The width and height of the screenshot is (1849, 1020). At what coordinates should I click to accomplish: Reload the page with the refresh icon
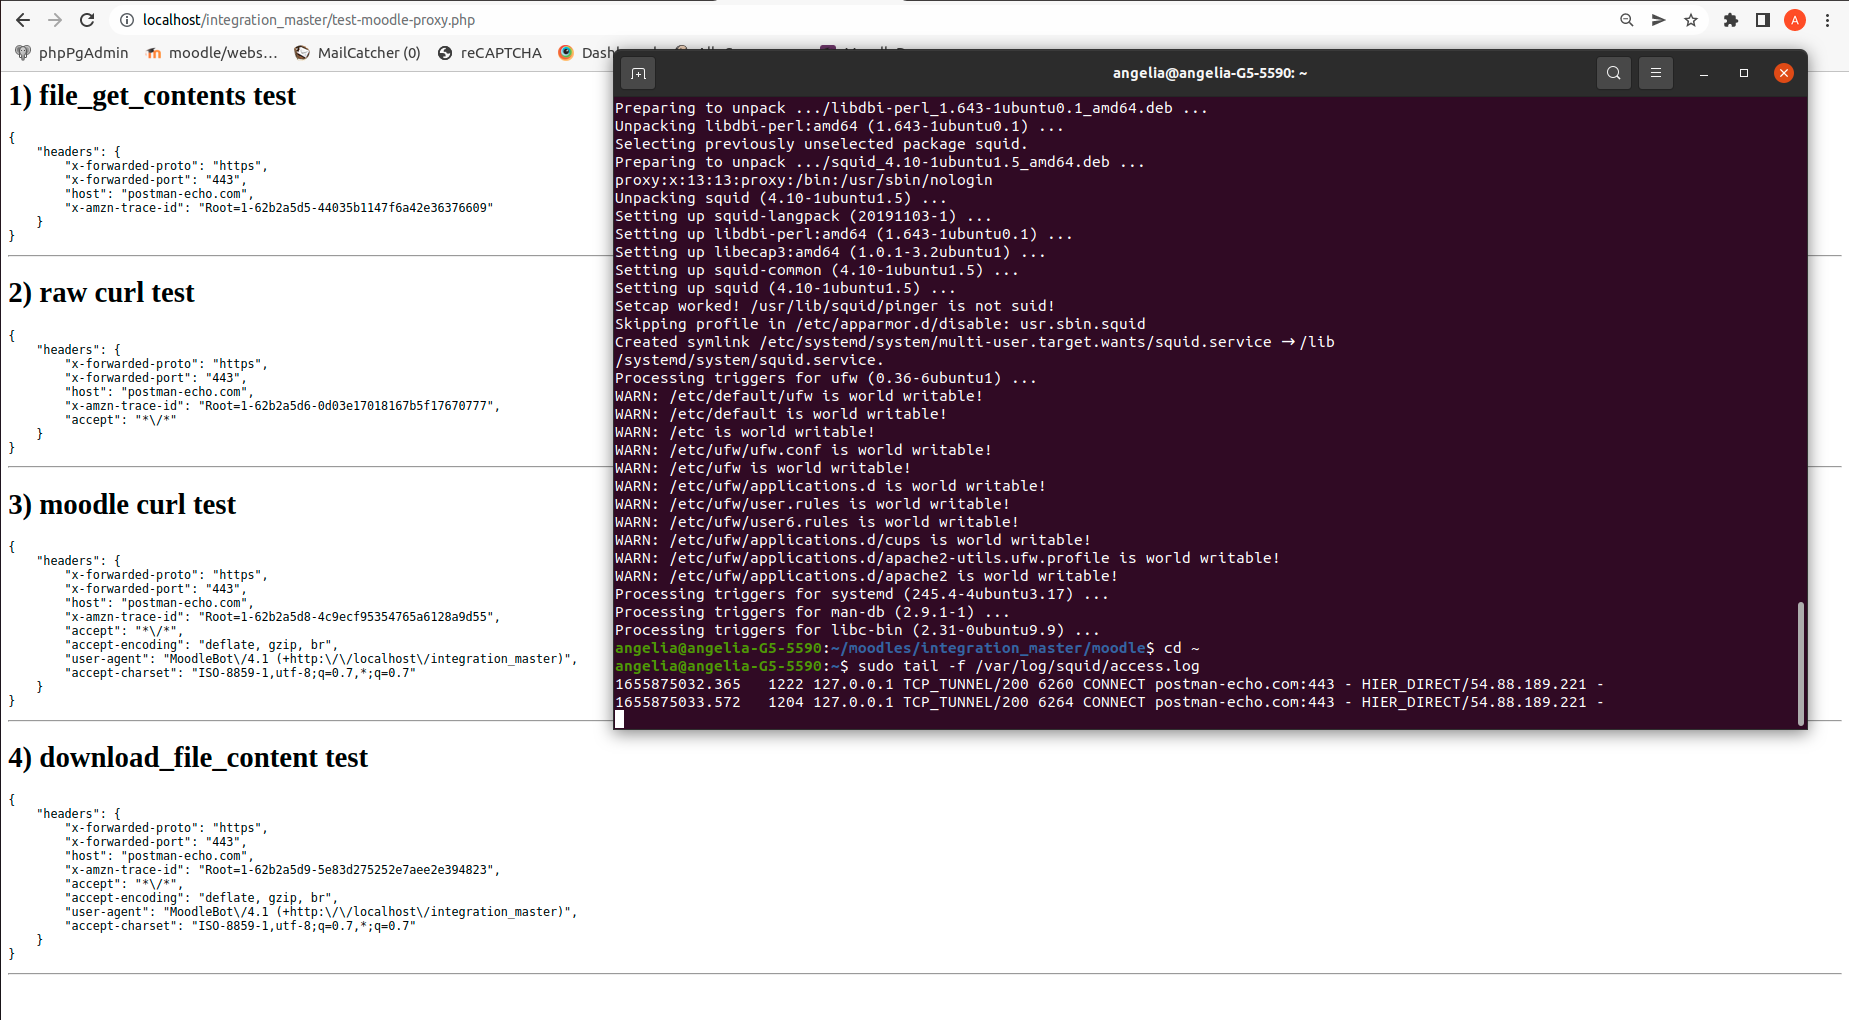pyautogui.click(x=87, y=20)
